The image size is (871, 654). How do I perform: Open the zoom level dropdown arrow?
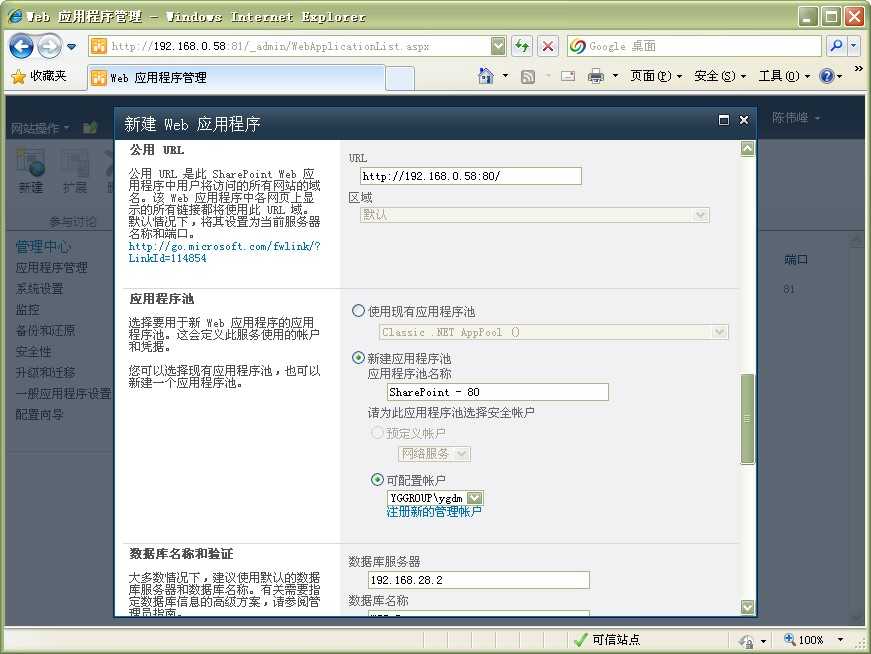840,640
